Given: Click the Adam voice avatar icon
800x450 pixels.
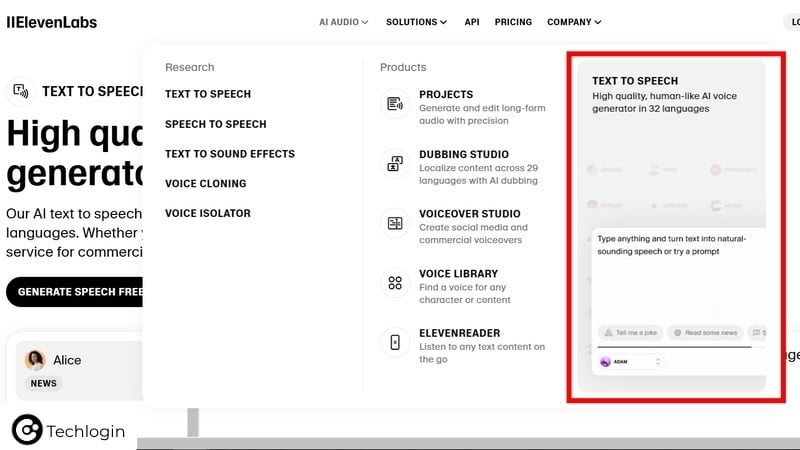Looking at the screenshot, I should 606,362.
